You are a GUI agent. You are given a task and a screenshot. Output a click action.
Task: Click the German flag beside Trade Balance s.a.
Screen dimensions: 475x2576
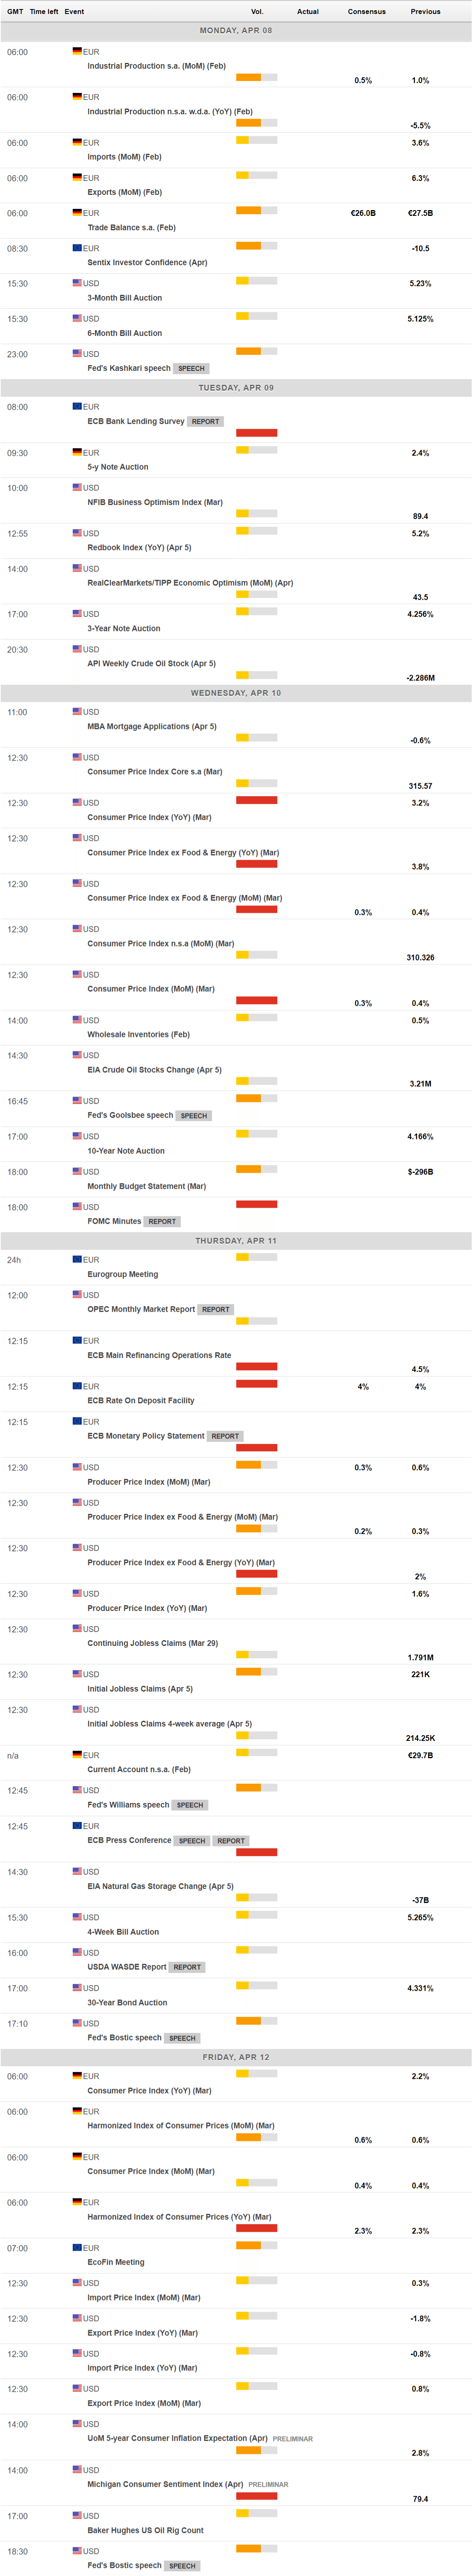pos(77,212)
